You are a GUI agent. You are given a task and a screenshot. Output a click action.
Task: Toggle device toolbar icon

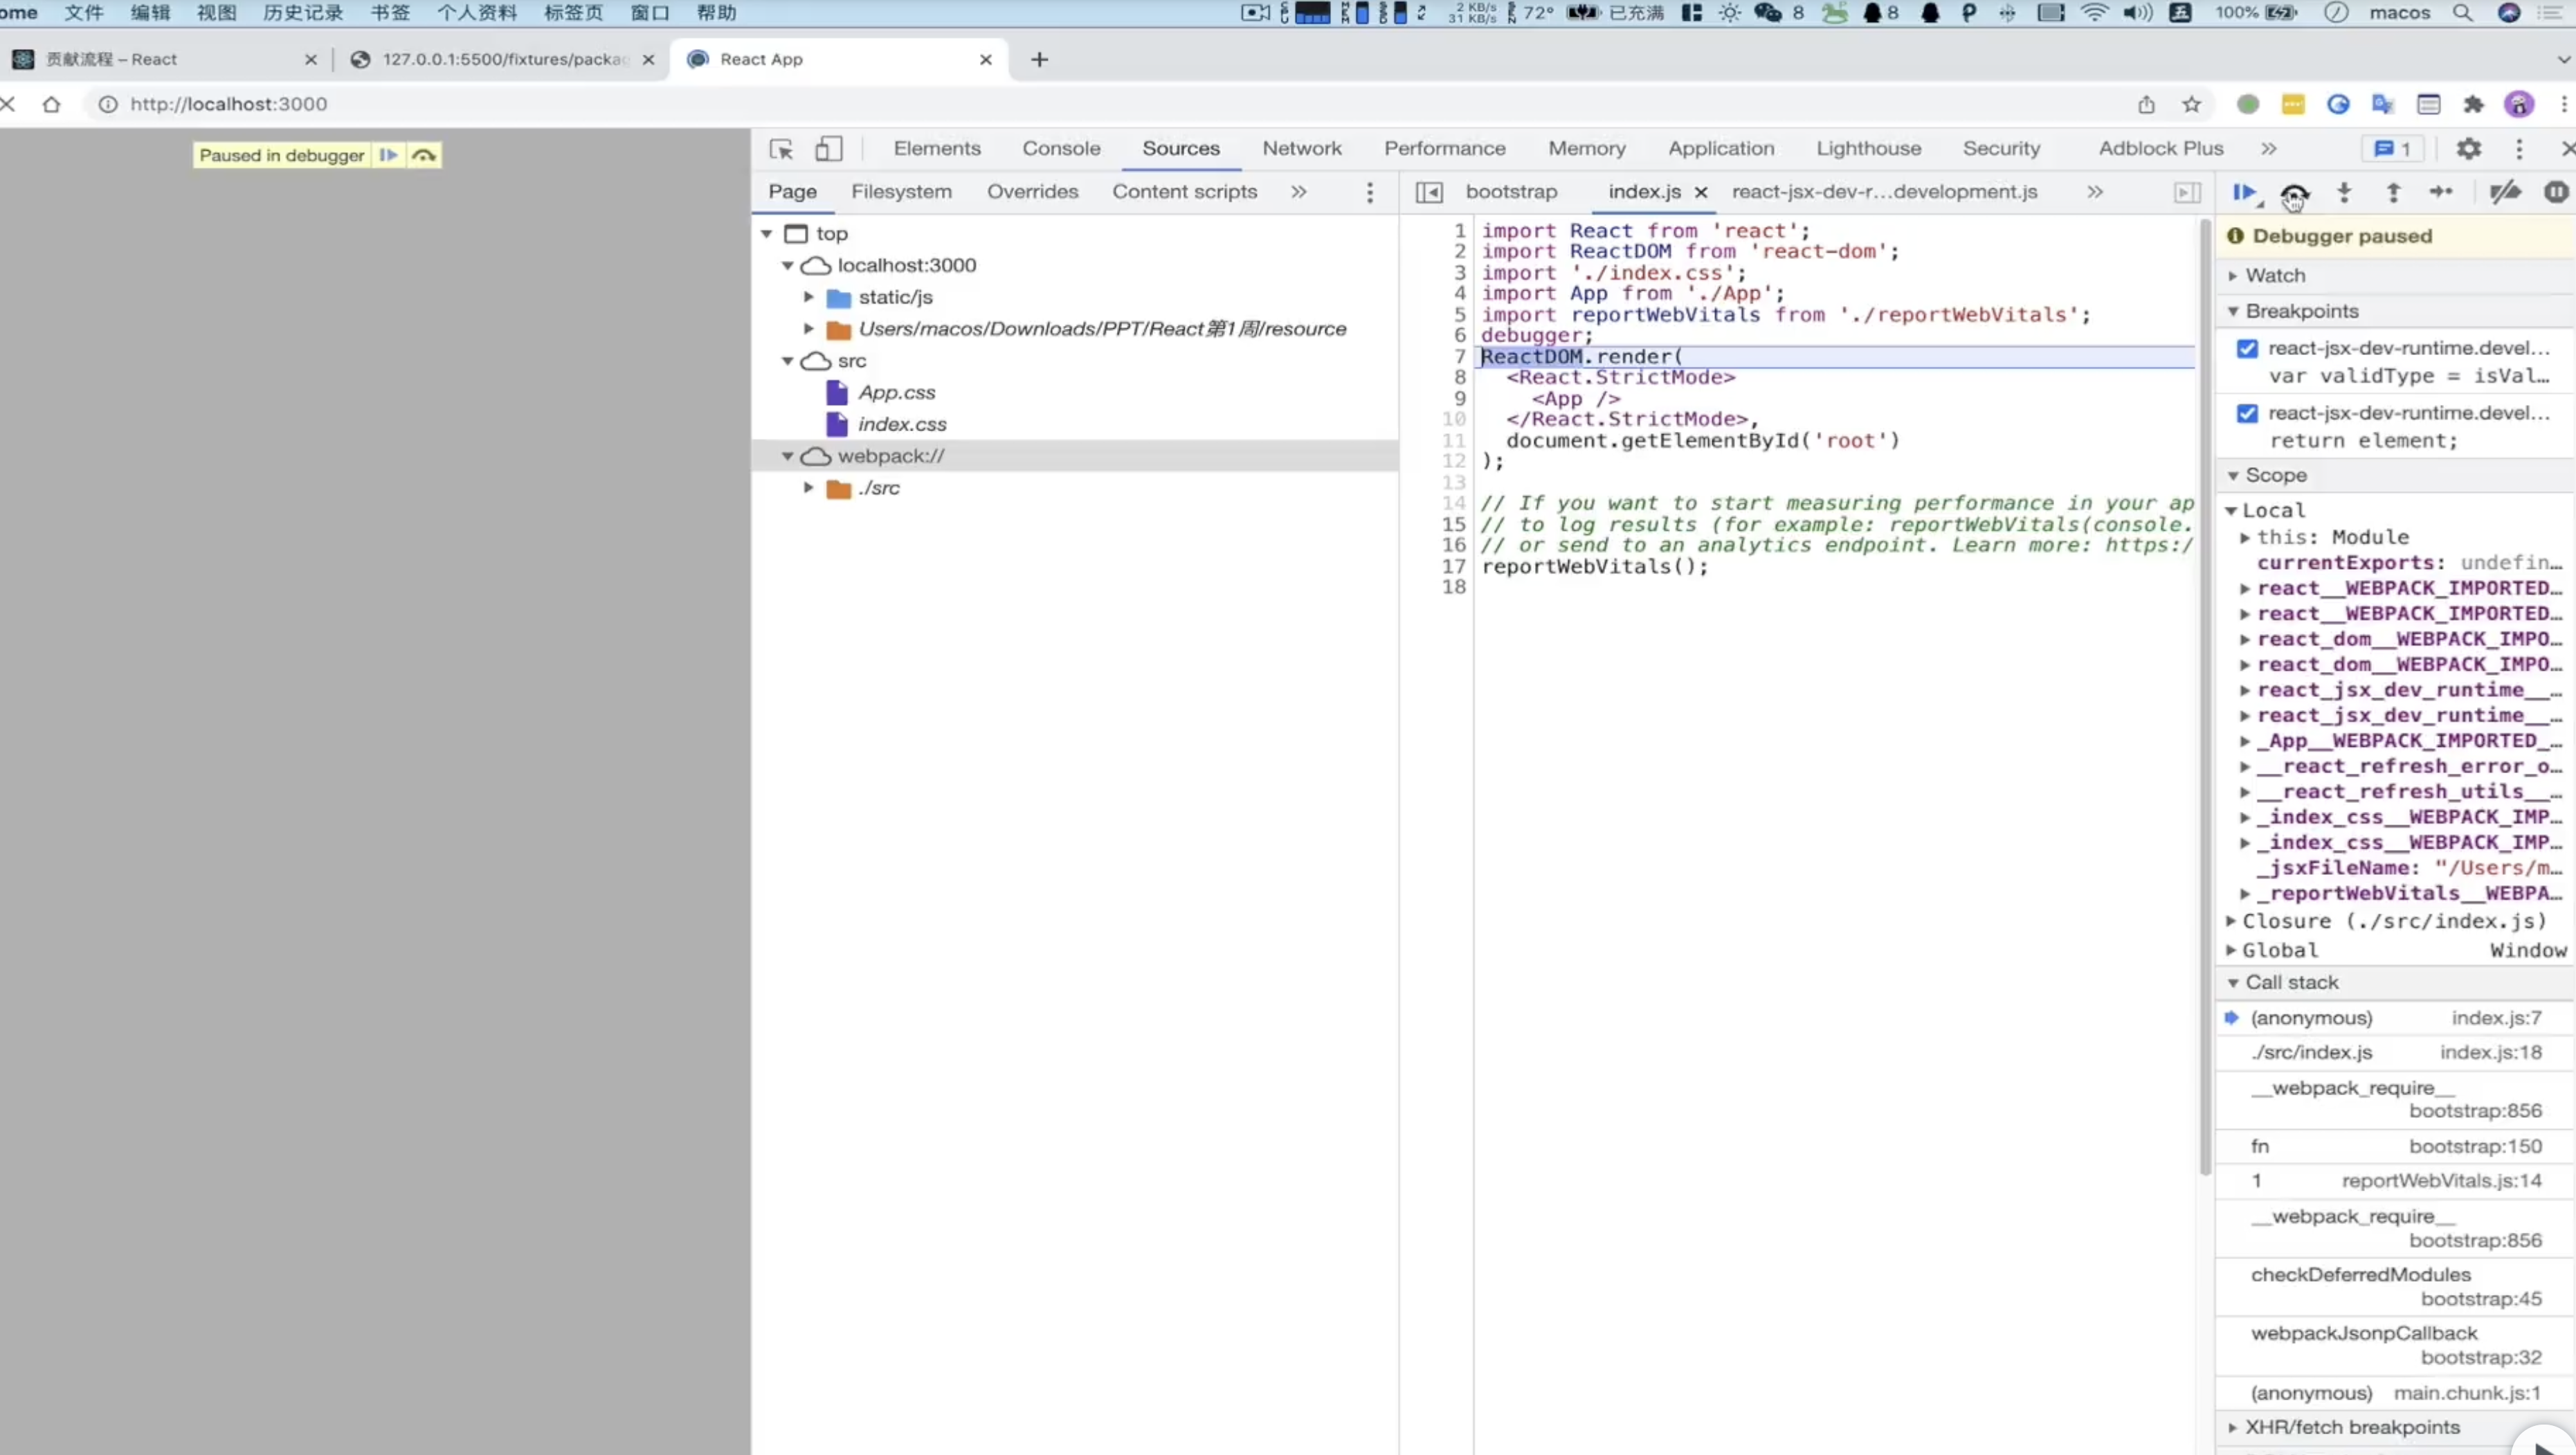click(x=828, y=149)
